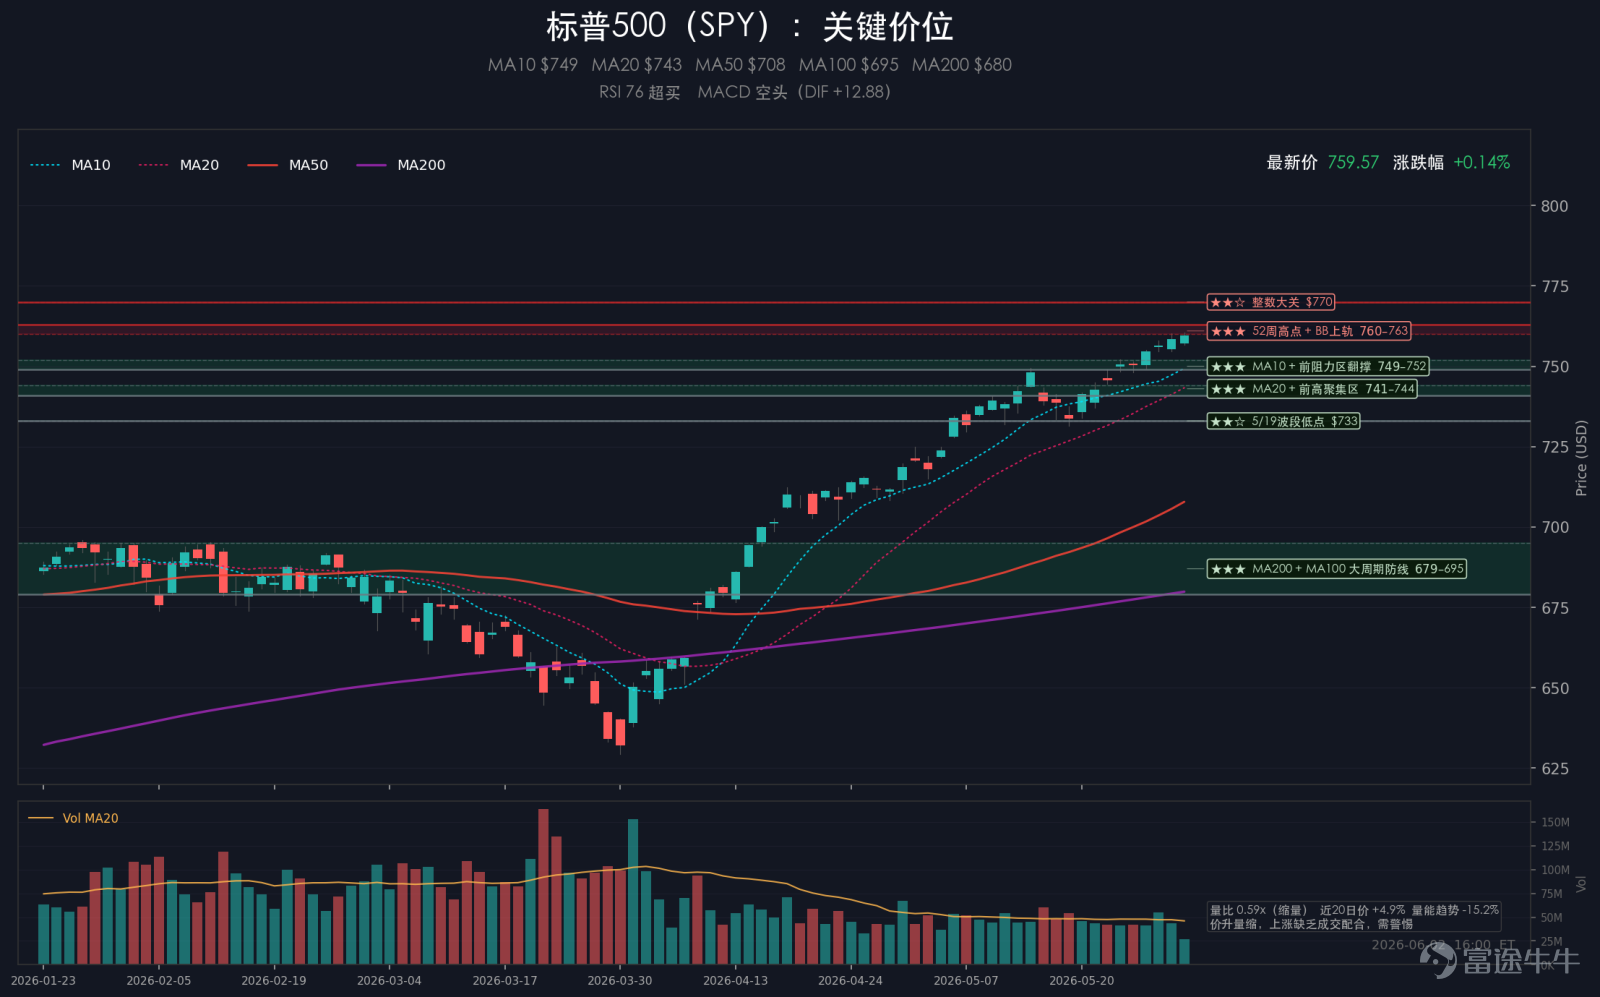
Task: Click the latest price value 759.57
Action: click(x=1353, y=162)
